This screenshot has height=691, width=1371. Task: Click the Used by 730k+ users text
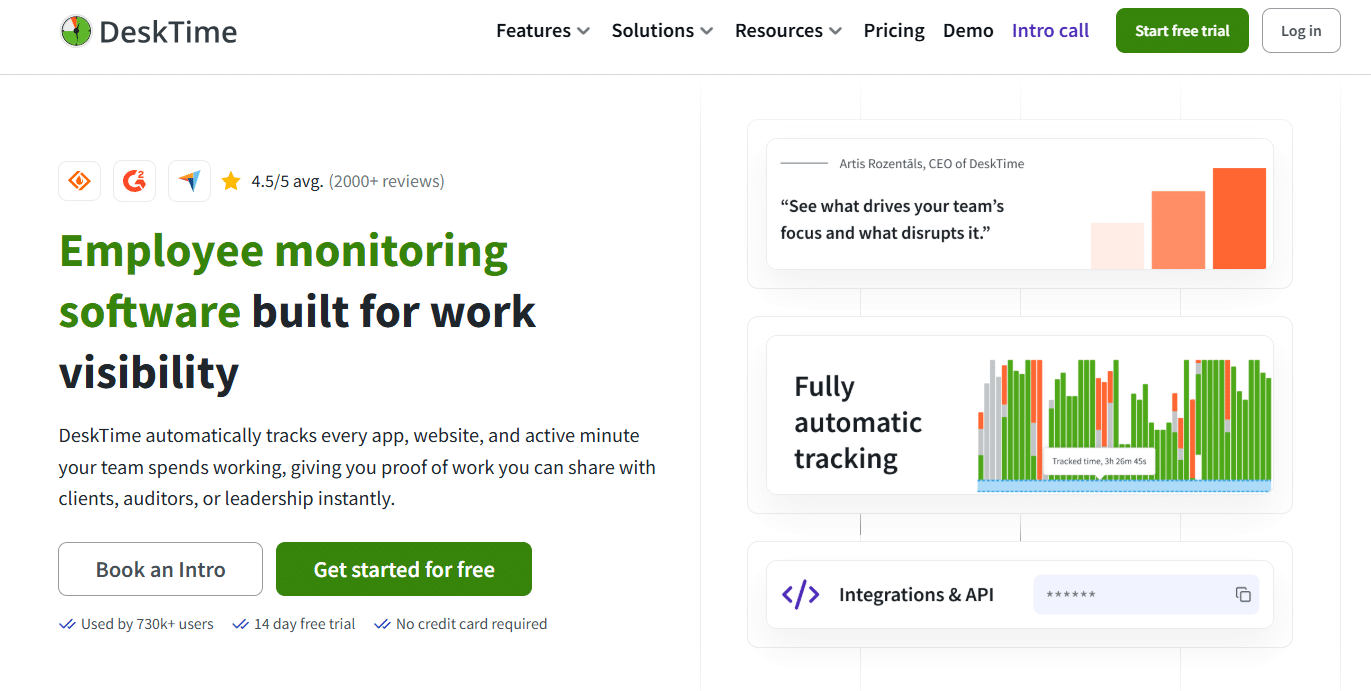147,624
